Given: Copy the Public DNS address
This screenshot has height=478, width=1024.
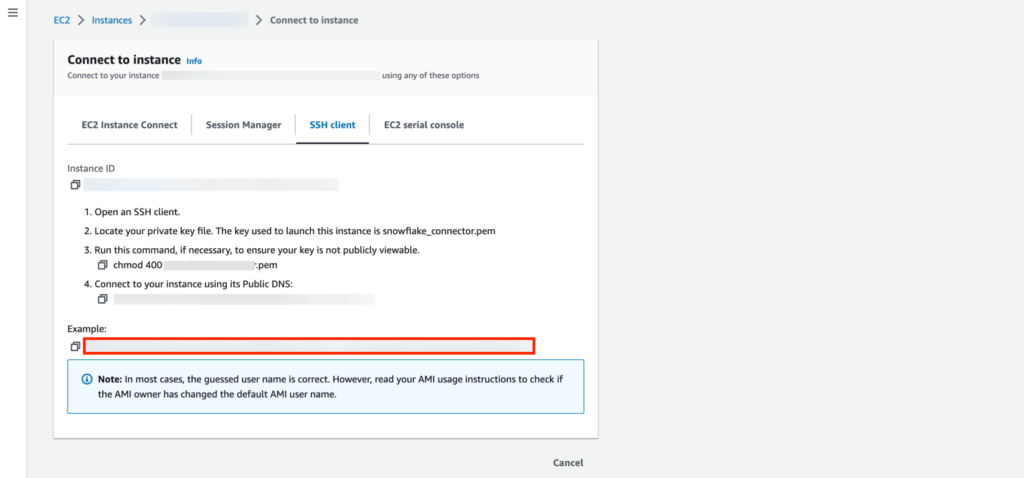Looking at the screenshot, I should point(102,299).
